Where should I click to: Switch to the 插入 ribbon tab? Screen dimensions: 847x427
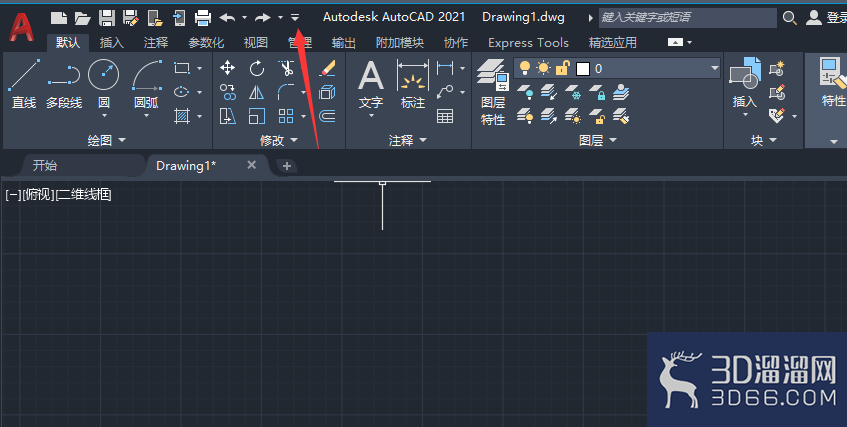[112, 42]
